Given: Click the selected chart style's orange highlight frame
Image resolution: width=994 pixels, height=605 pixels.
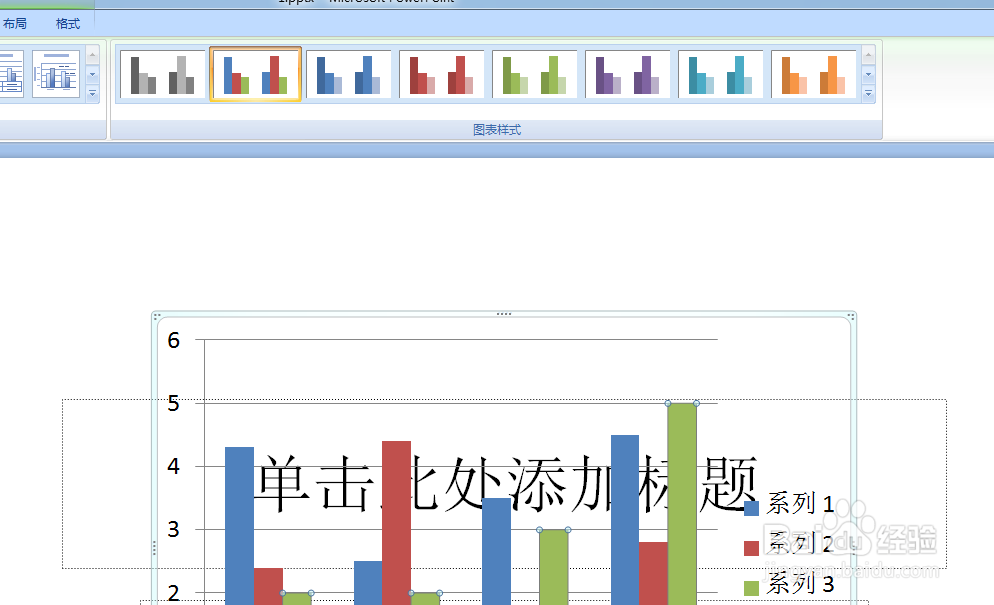Looking at the screenshot, I should 255,47.
